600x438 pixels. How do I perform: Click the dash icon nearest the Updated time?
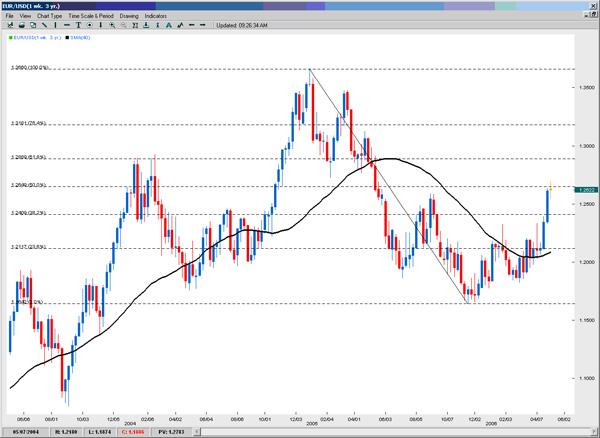[203, 25]
